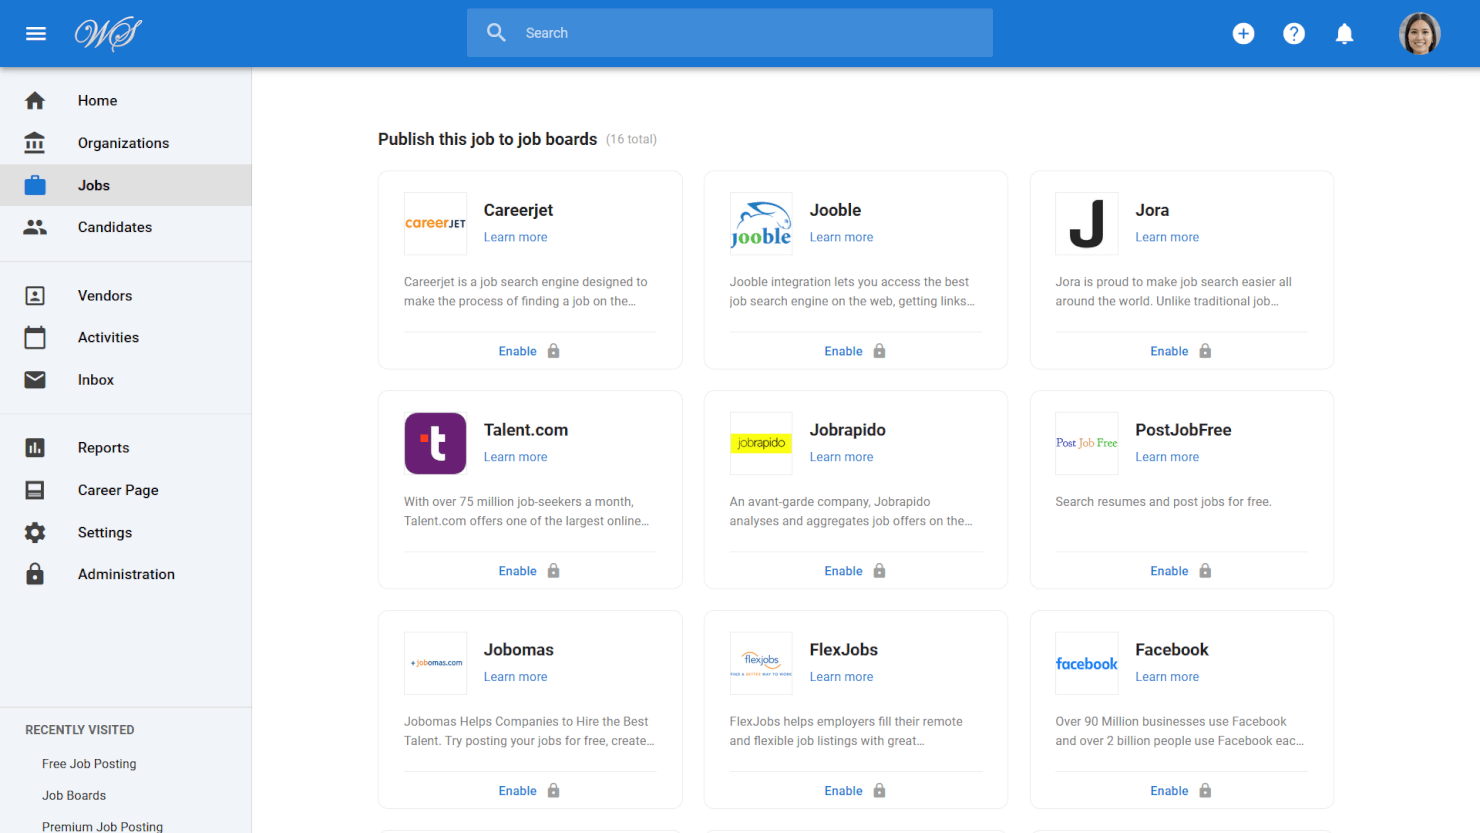This screenshot has width=1480, height=833.
Task: Click the WS script logo
Action: click(108, 34)
